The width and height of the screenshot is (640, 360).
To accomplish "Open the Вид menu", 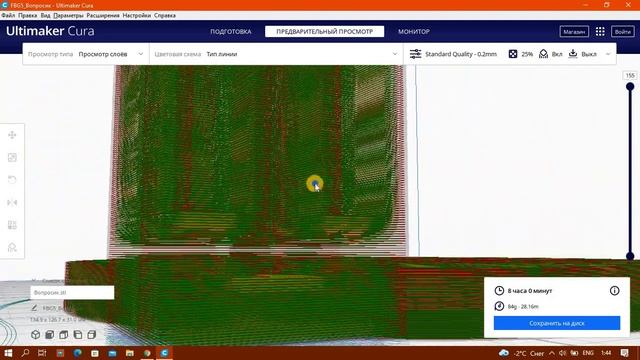I will tap(45, 16).
